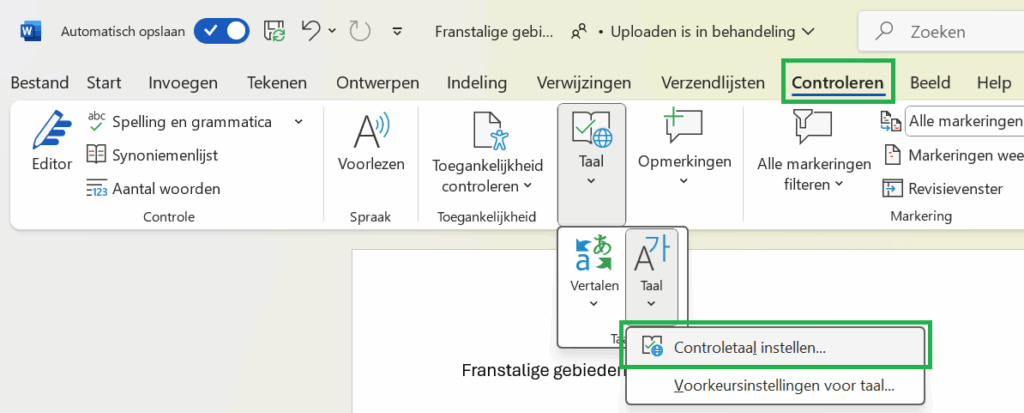Click the save icon in title bar
The height and width of the screenshot is (413, 1024).
point(275,31)
